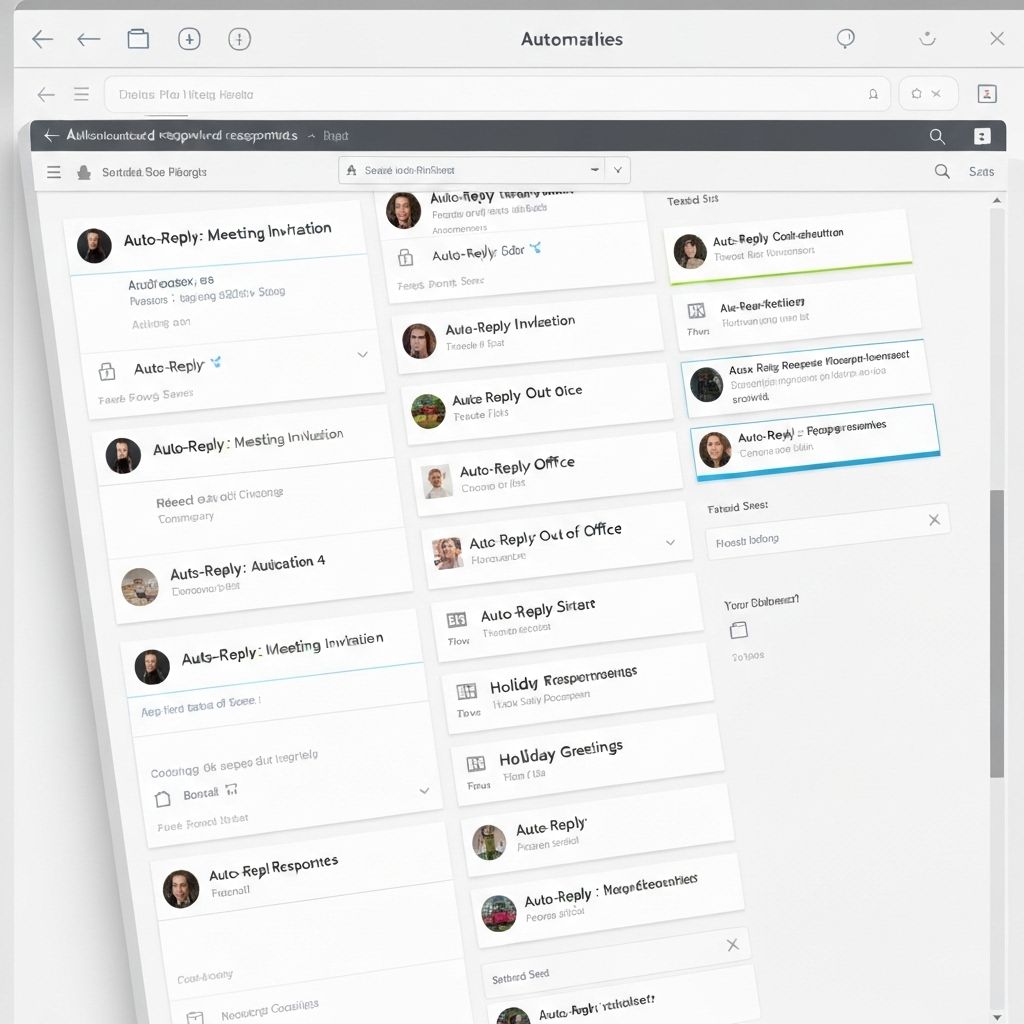
Task: Click the grid icon beside Auto-Reply Sirtart
Action: point(457,620)
